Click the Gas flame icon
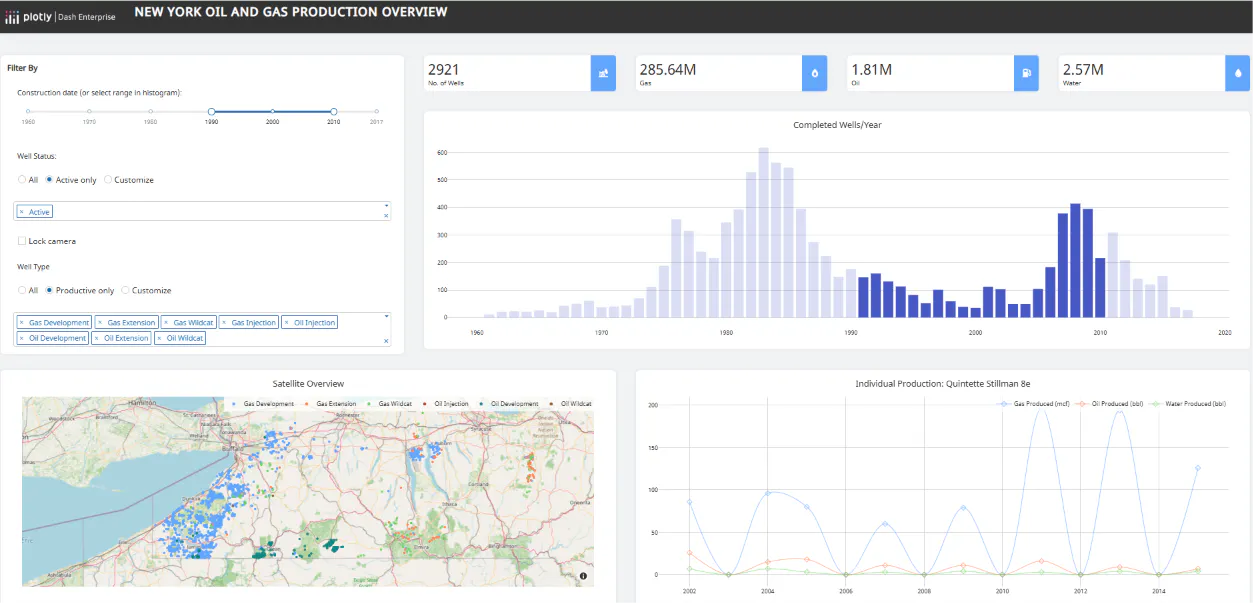 coord(815,73)
